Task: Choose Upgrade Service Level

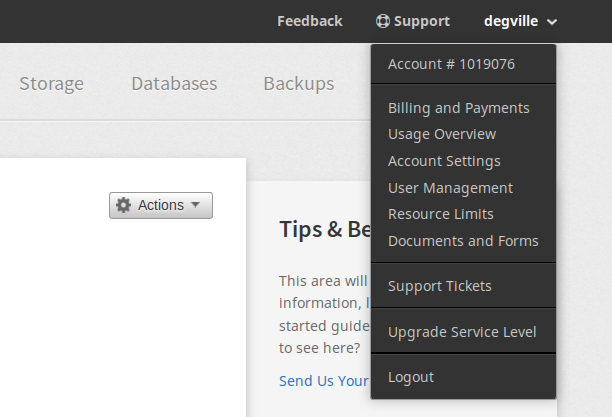Action: (462, 332)
